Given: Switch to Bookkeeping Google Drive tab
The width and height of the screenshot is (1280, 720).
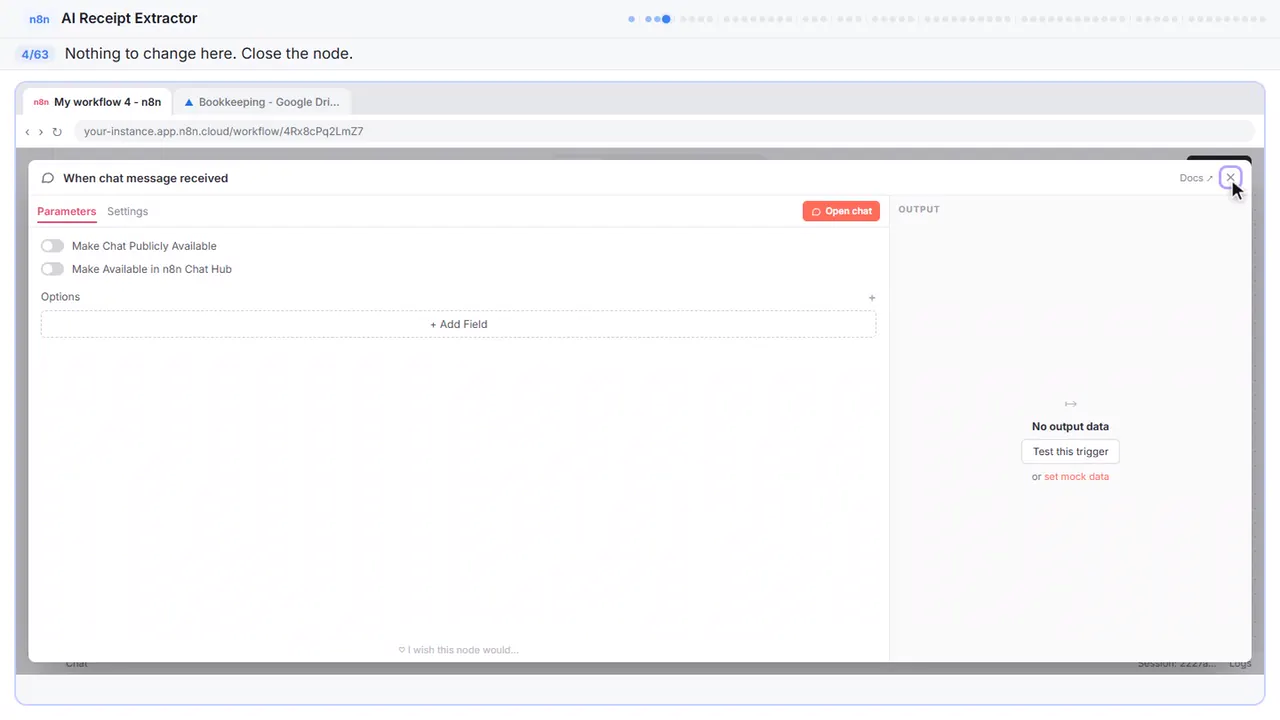Looking at the screenshot, I should [262, 102].
